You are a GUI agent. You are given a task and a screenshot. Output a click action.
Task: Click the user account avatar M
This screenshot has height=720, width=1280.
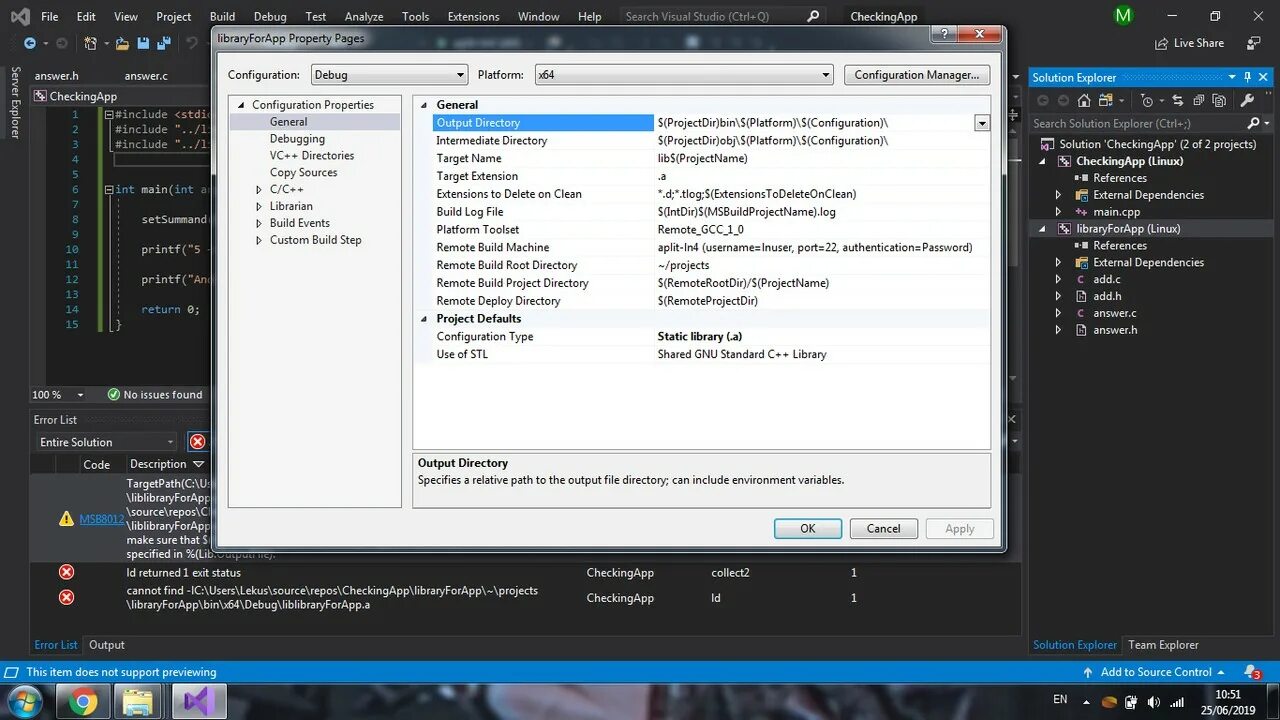pyautogui.click(x=1123, y=15)
